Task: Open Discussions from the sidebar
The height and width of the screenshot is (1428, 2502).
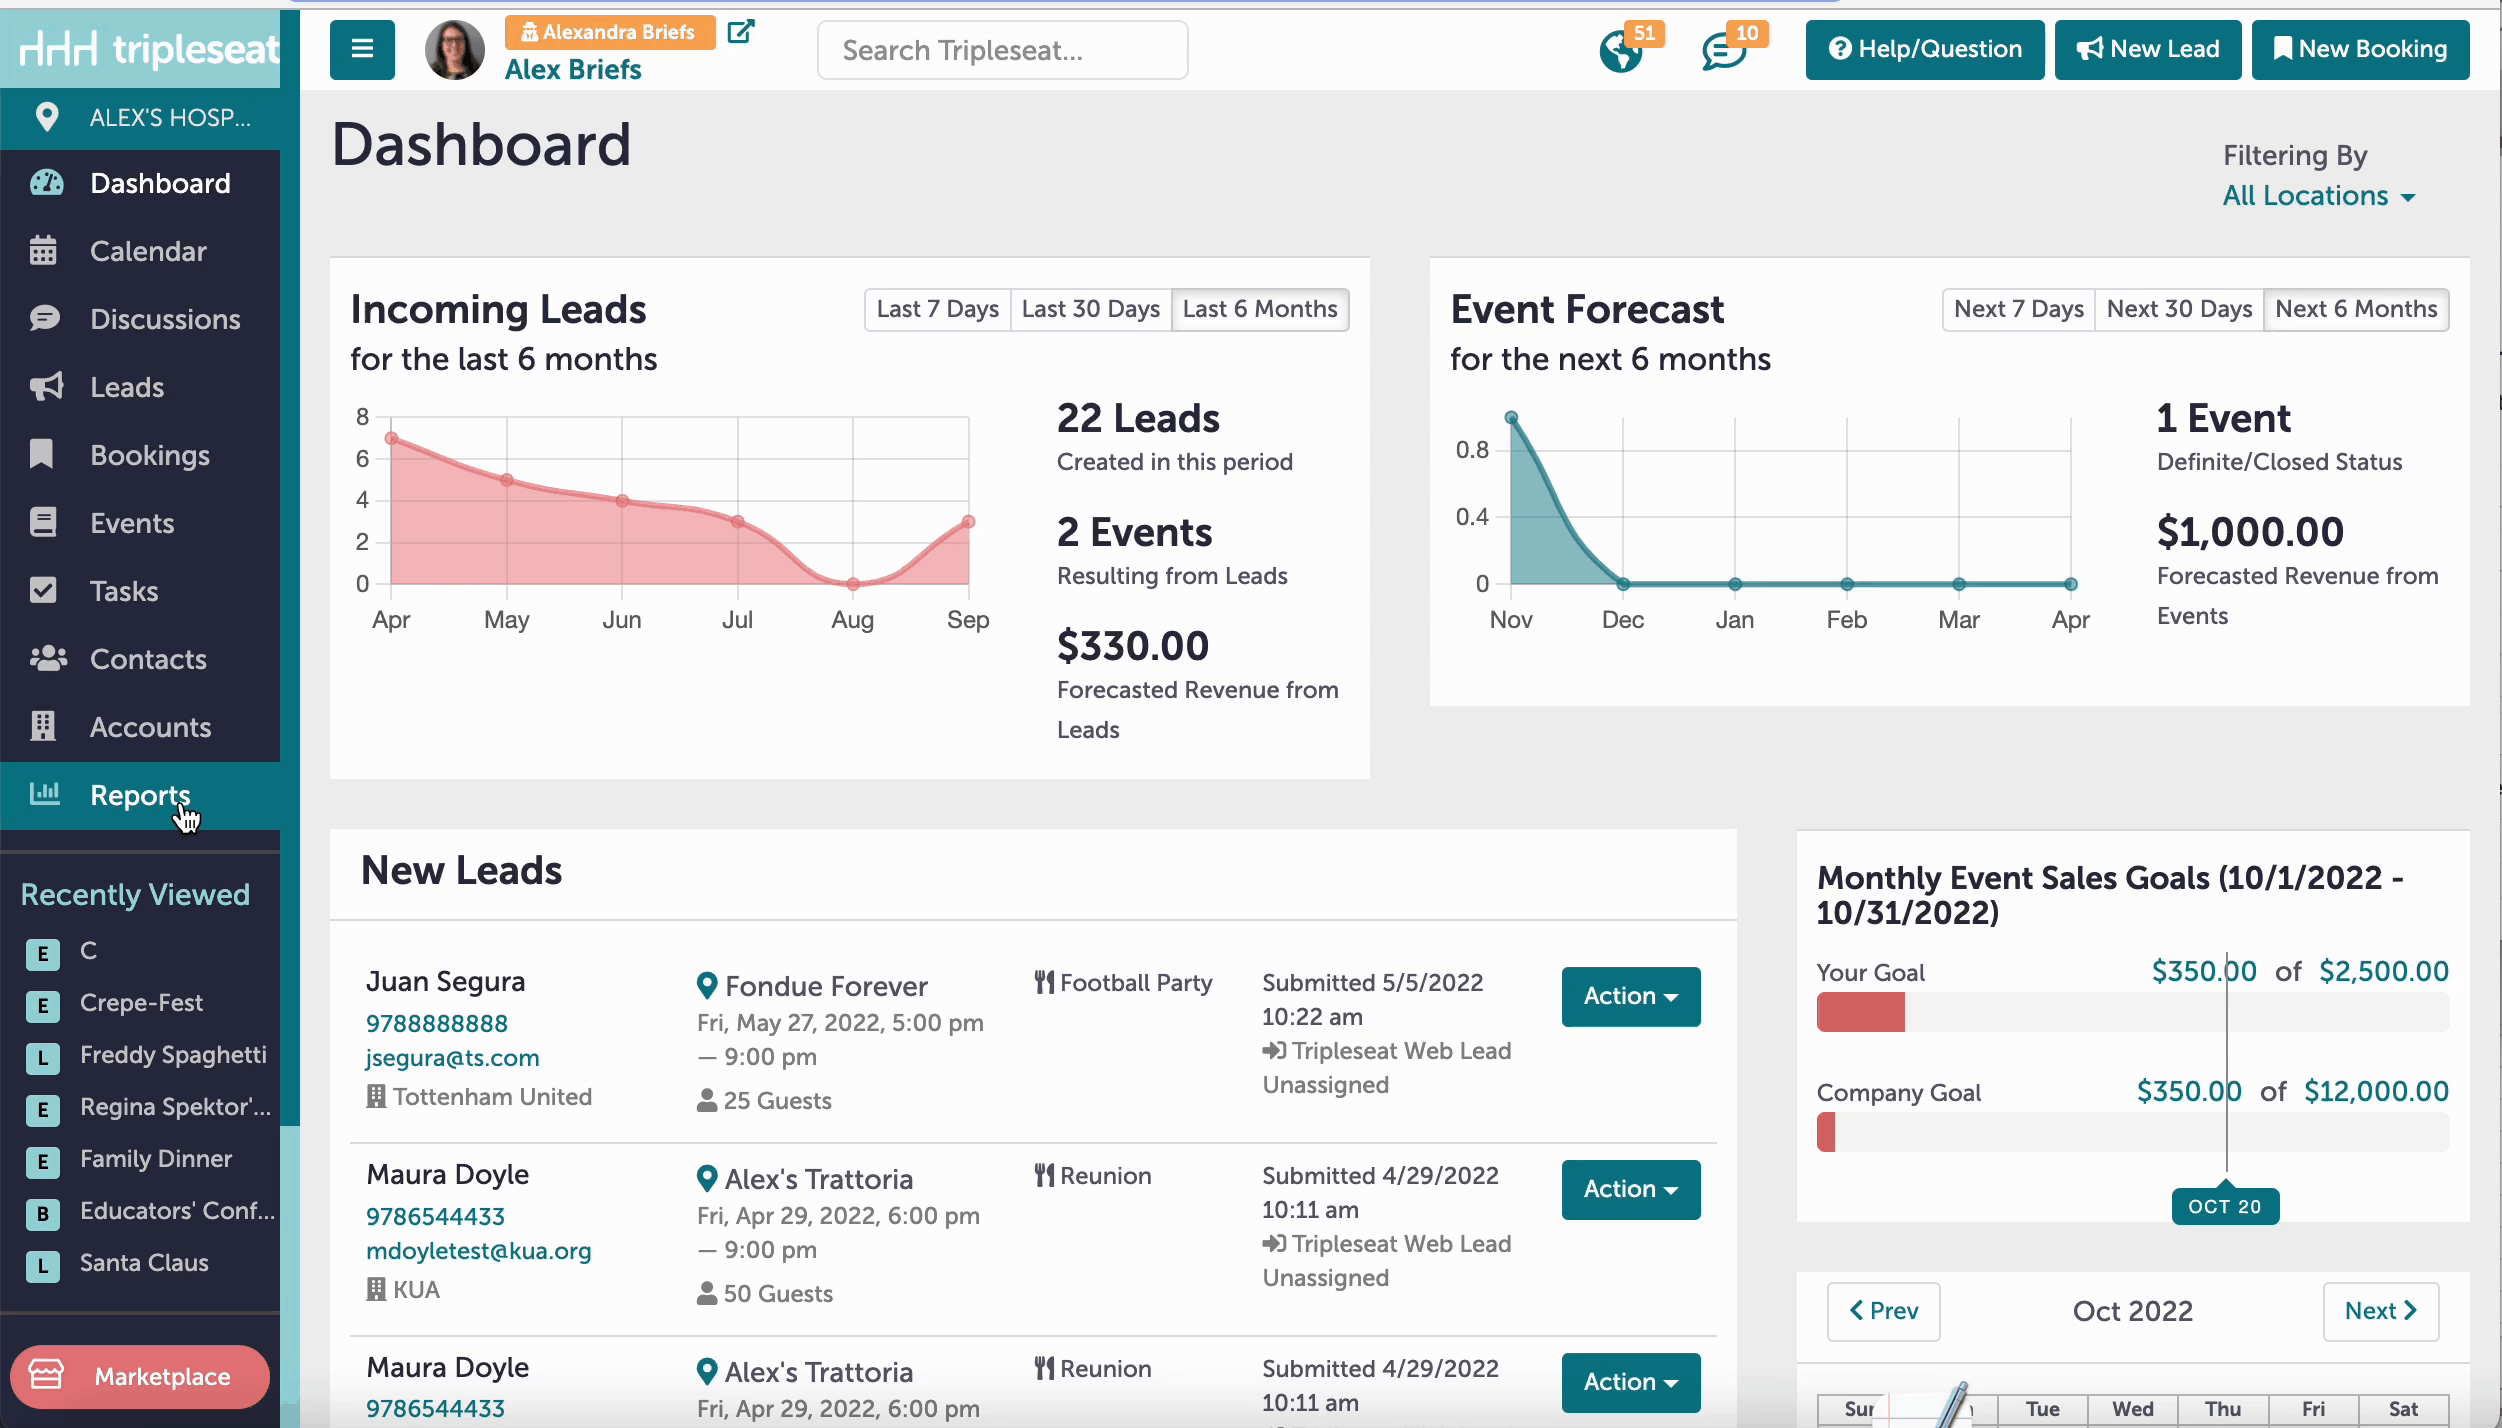Action: click(140, 319)
